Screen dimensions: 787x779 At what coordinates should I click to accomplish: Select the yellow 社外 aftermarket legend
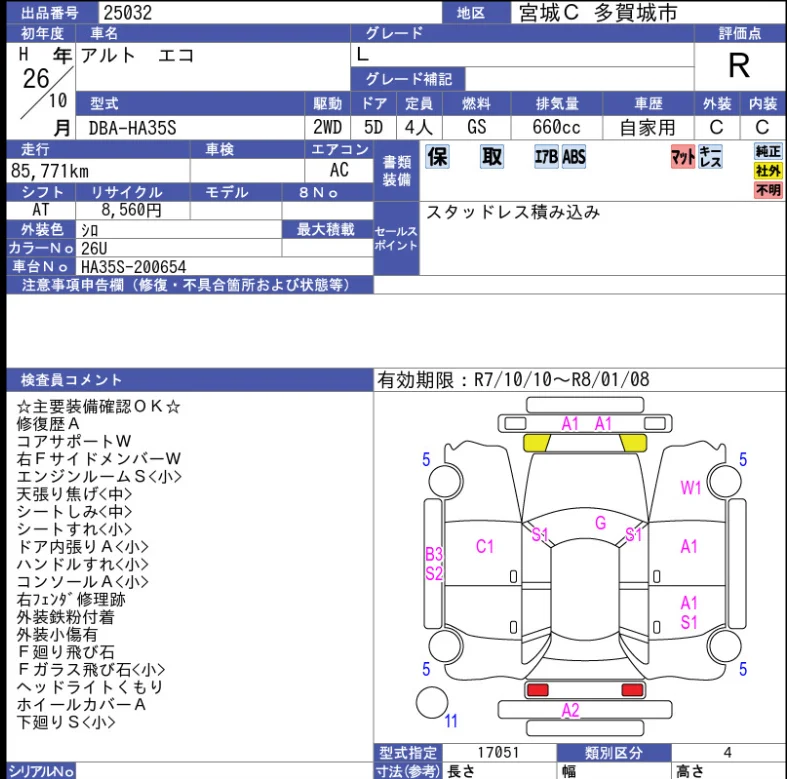pyautogui.click(x=768, y=170)
